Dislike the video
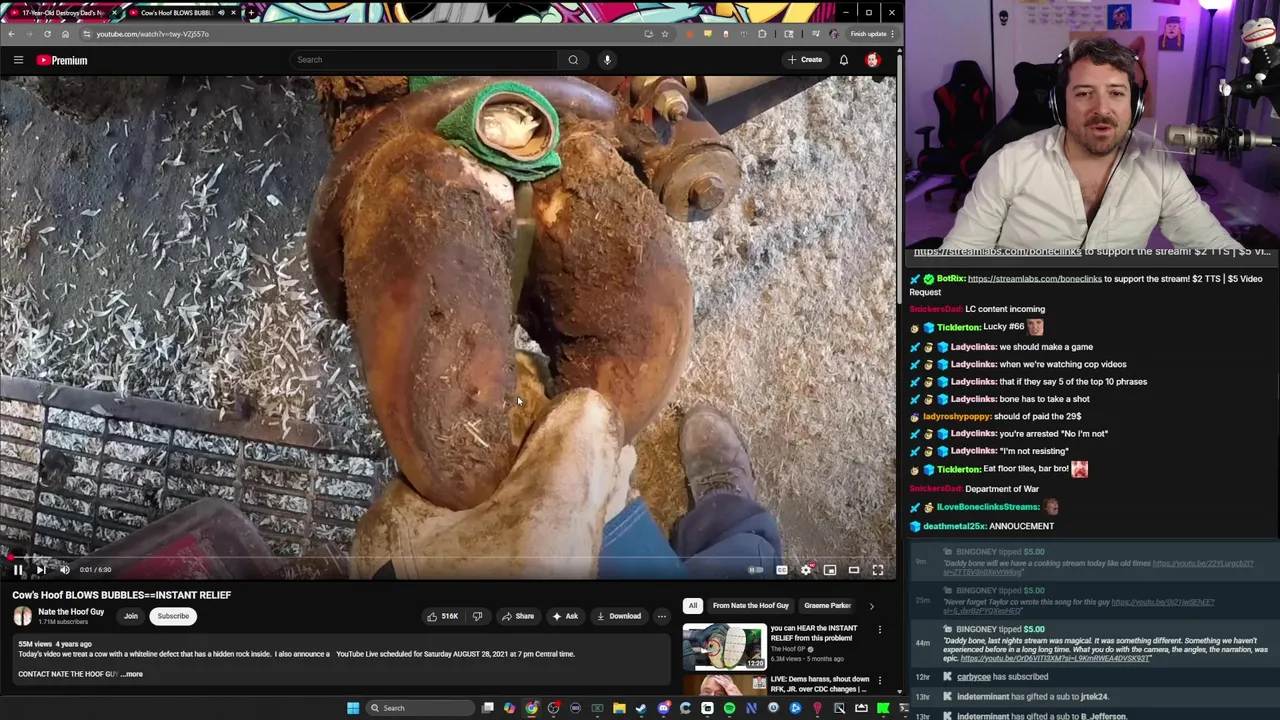 click(477, 616)
